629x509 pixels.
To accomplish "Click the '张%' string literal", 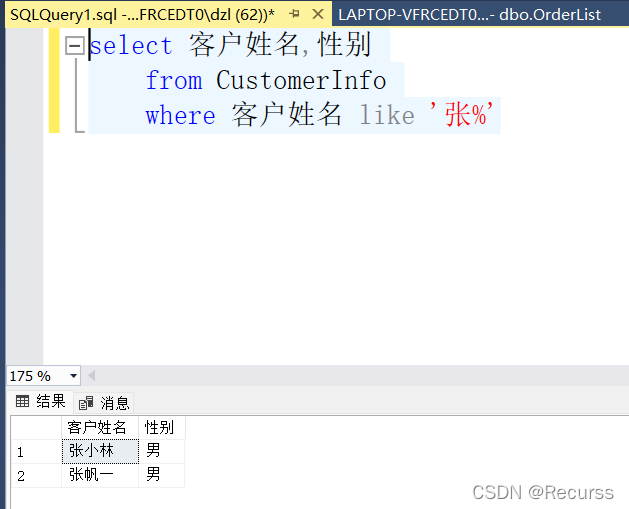I will click(x=461, y=114).
